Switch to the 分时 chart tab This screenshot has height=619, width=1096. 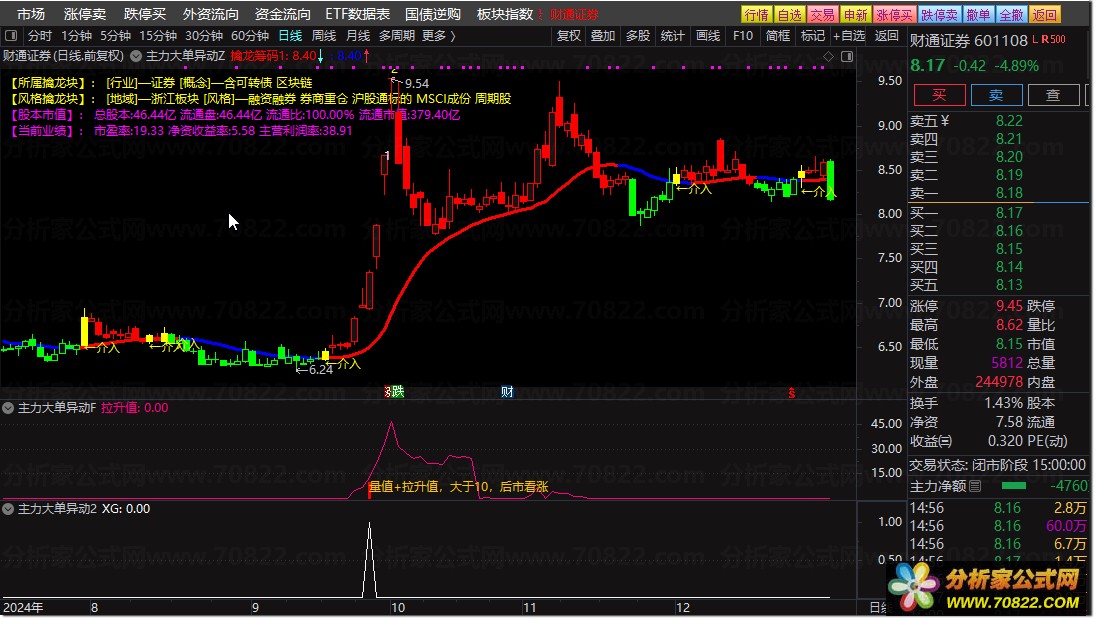(40, 35)
